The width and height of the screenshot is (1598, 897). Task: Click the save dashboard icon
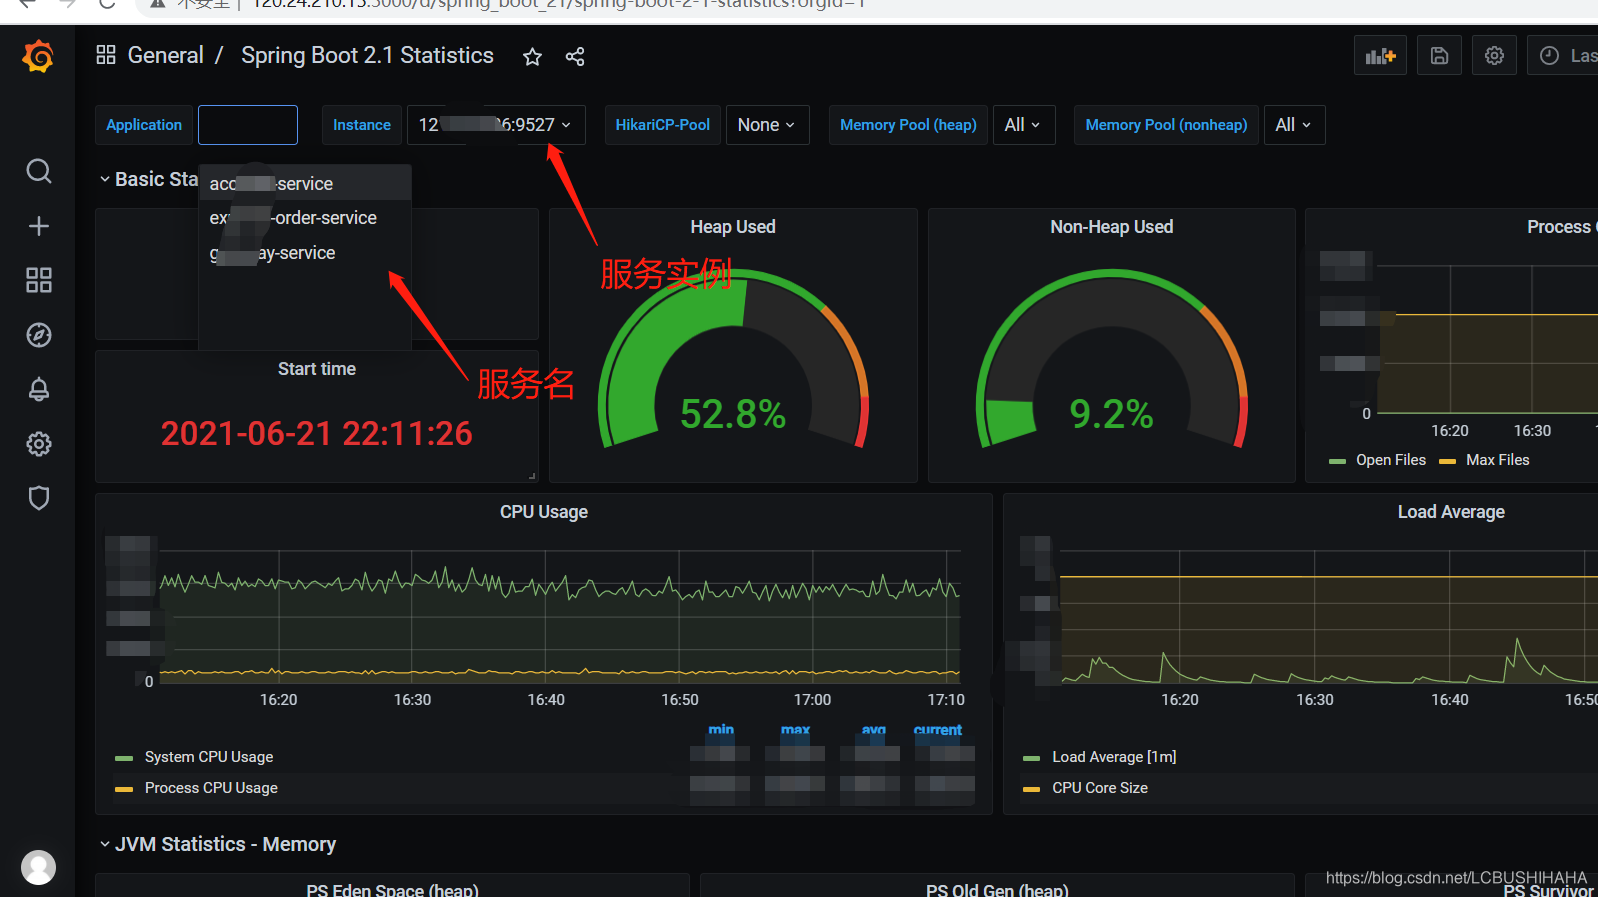1439,56
